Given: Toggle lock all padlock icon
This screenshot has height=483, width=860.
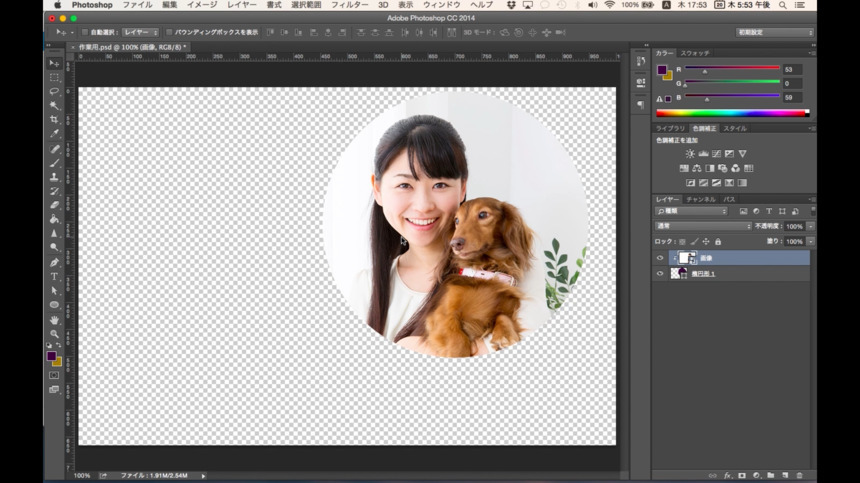Looking at the screenshot, I should pyautogui.click(x=718, y=242).
